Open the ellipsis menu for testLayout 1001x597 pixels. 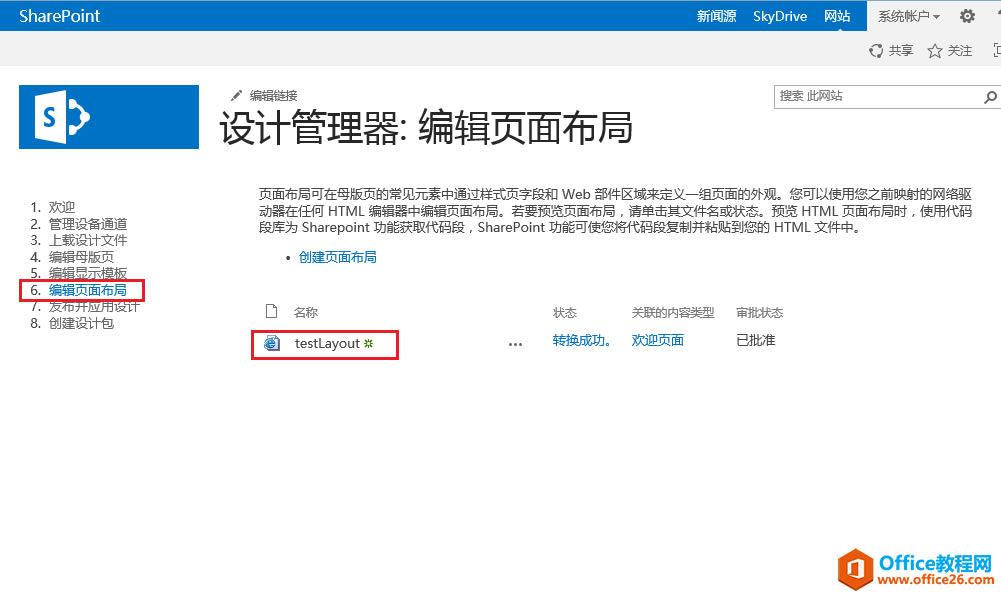click(x=515, y=344)
